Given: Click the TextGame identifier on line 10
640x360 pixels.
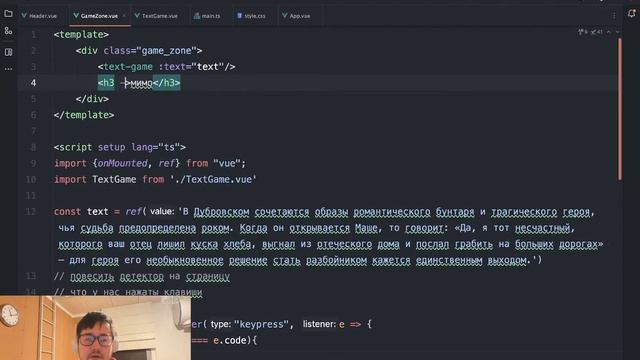Looking at the screenshot, I should (x=114, y=180).
